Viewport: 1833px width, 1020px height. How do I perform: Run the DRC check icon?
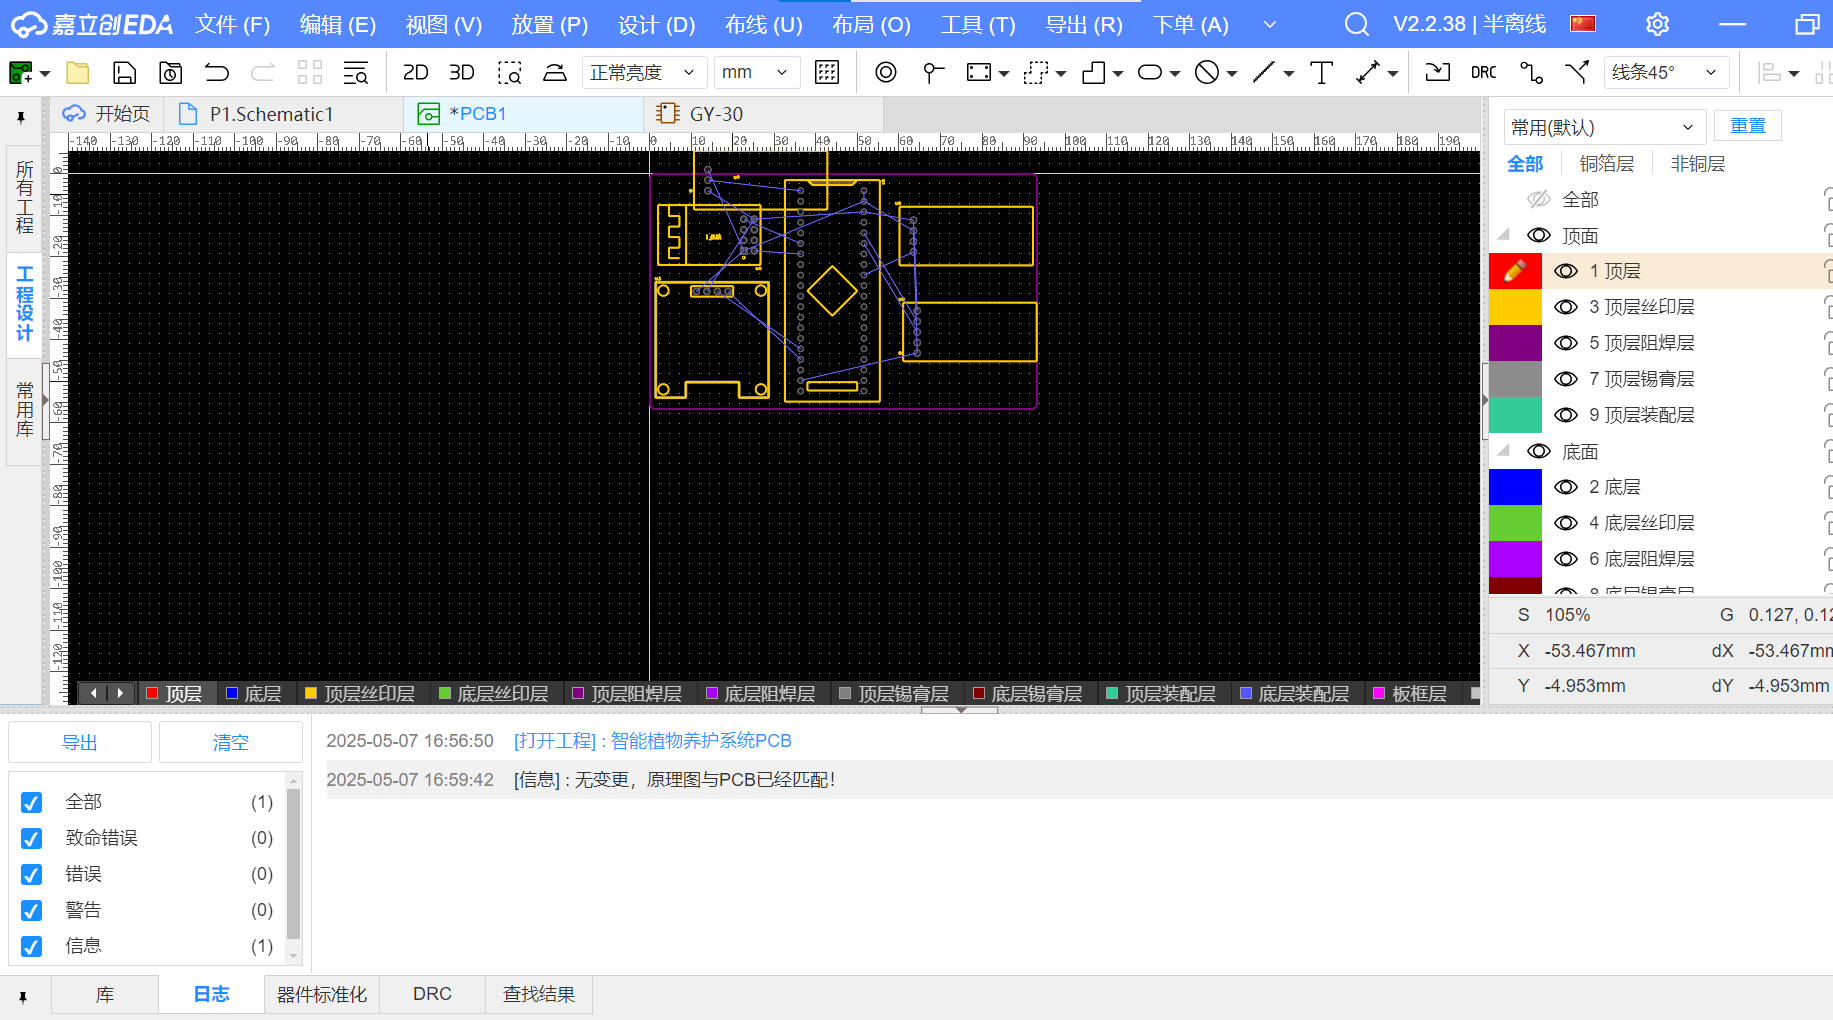1484,72
